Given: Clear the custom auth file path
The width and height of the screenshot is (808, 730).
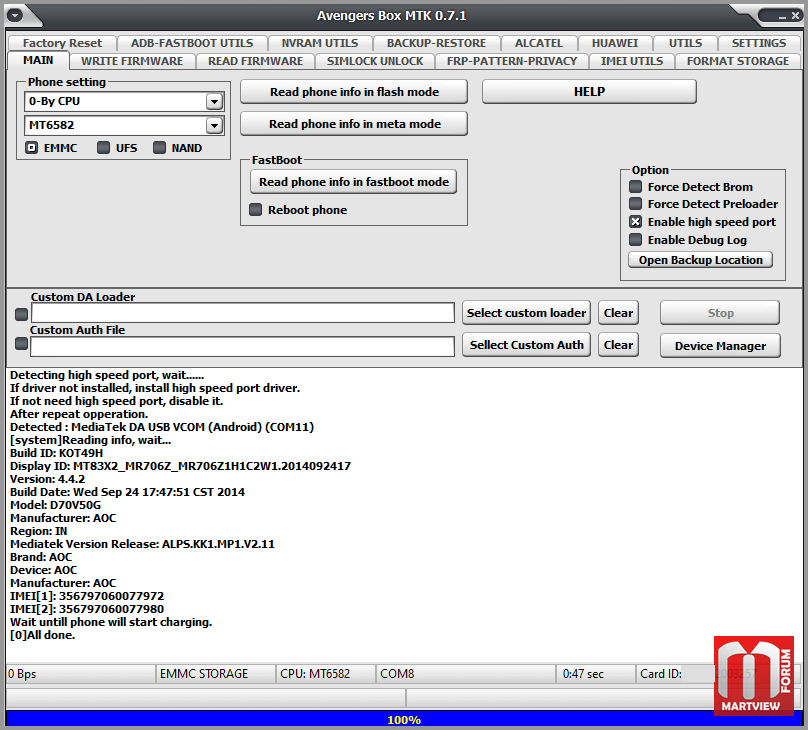Looking at the screenshot, I should pos(618,345).
